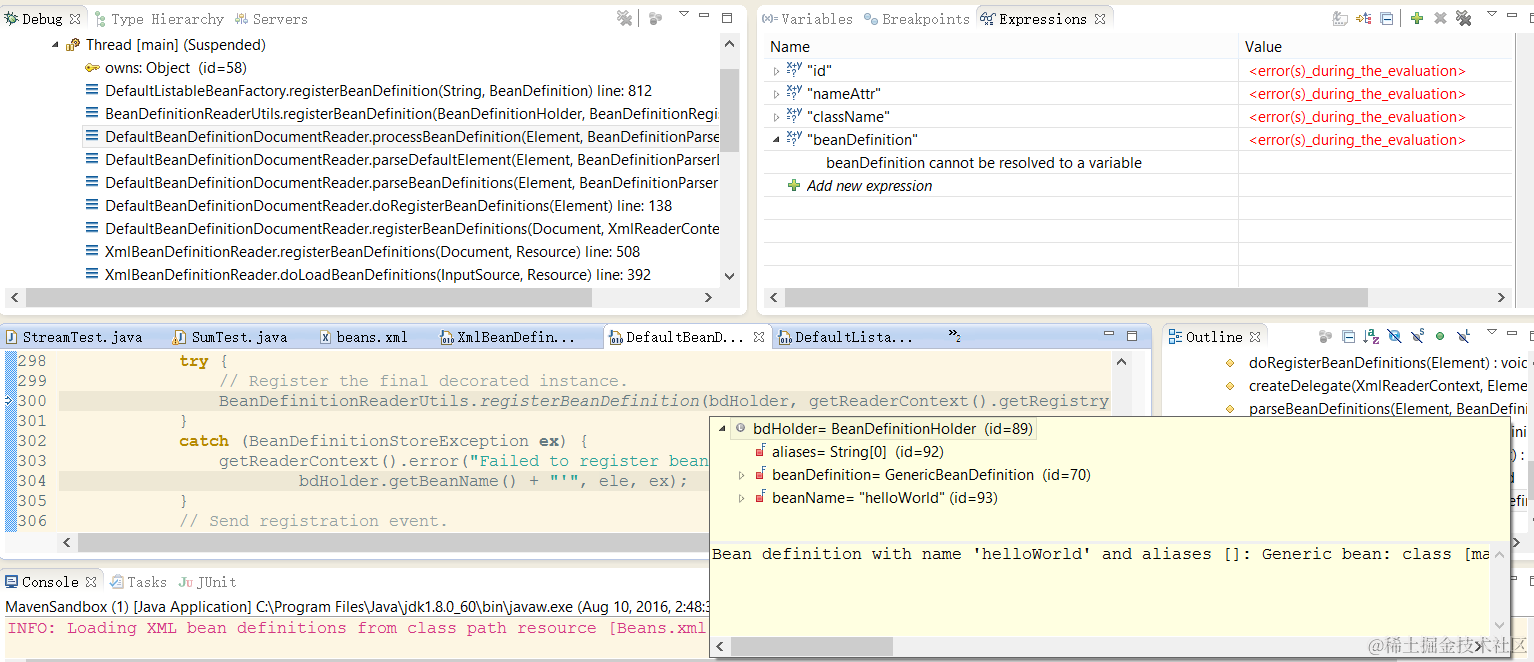The image size is (1534, 662).
Task: Select aliases= String[0] (id=92) in popup
Action: pyautogui.click(x=857, y=452)
